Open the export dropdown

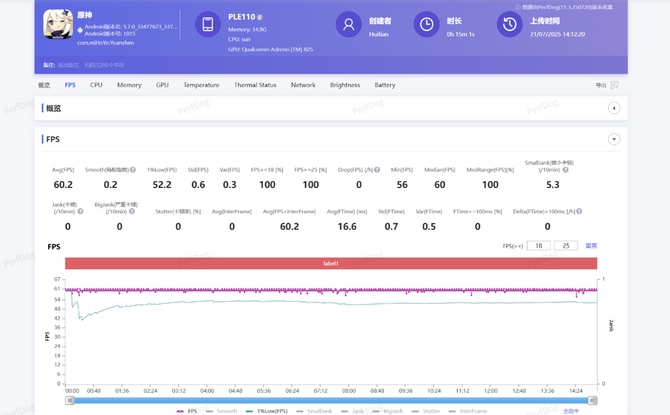[603, 85]
